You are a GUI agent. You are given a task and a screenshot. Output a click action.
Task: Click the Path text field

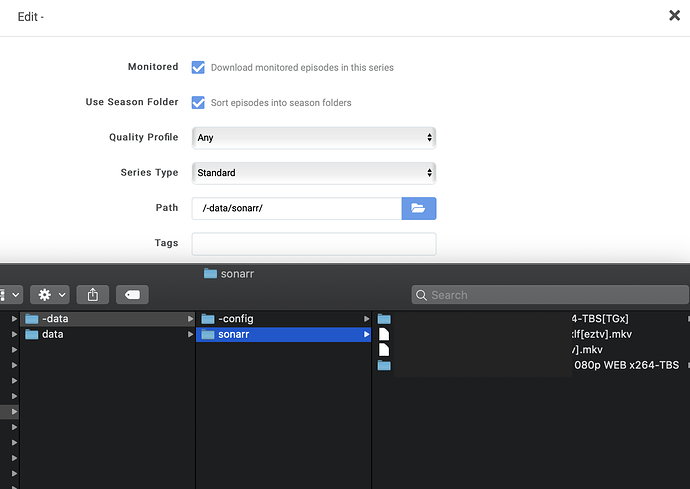coord(296,208)
